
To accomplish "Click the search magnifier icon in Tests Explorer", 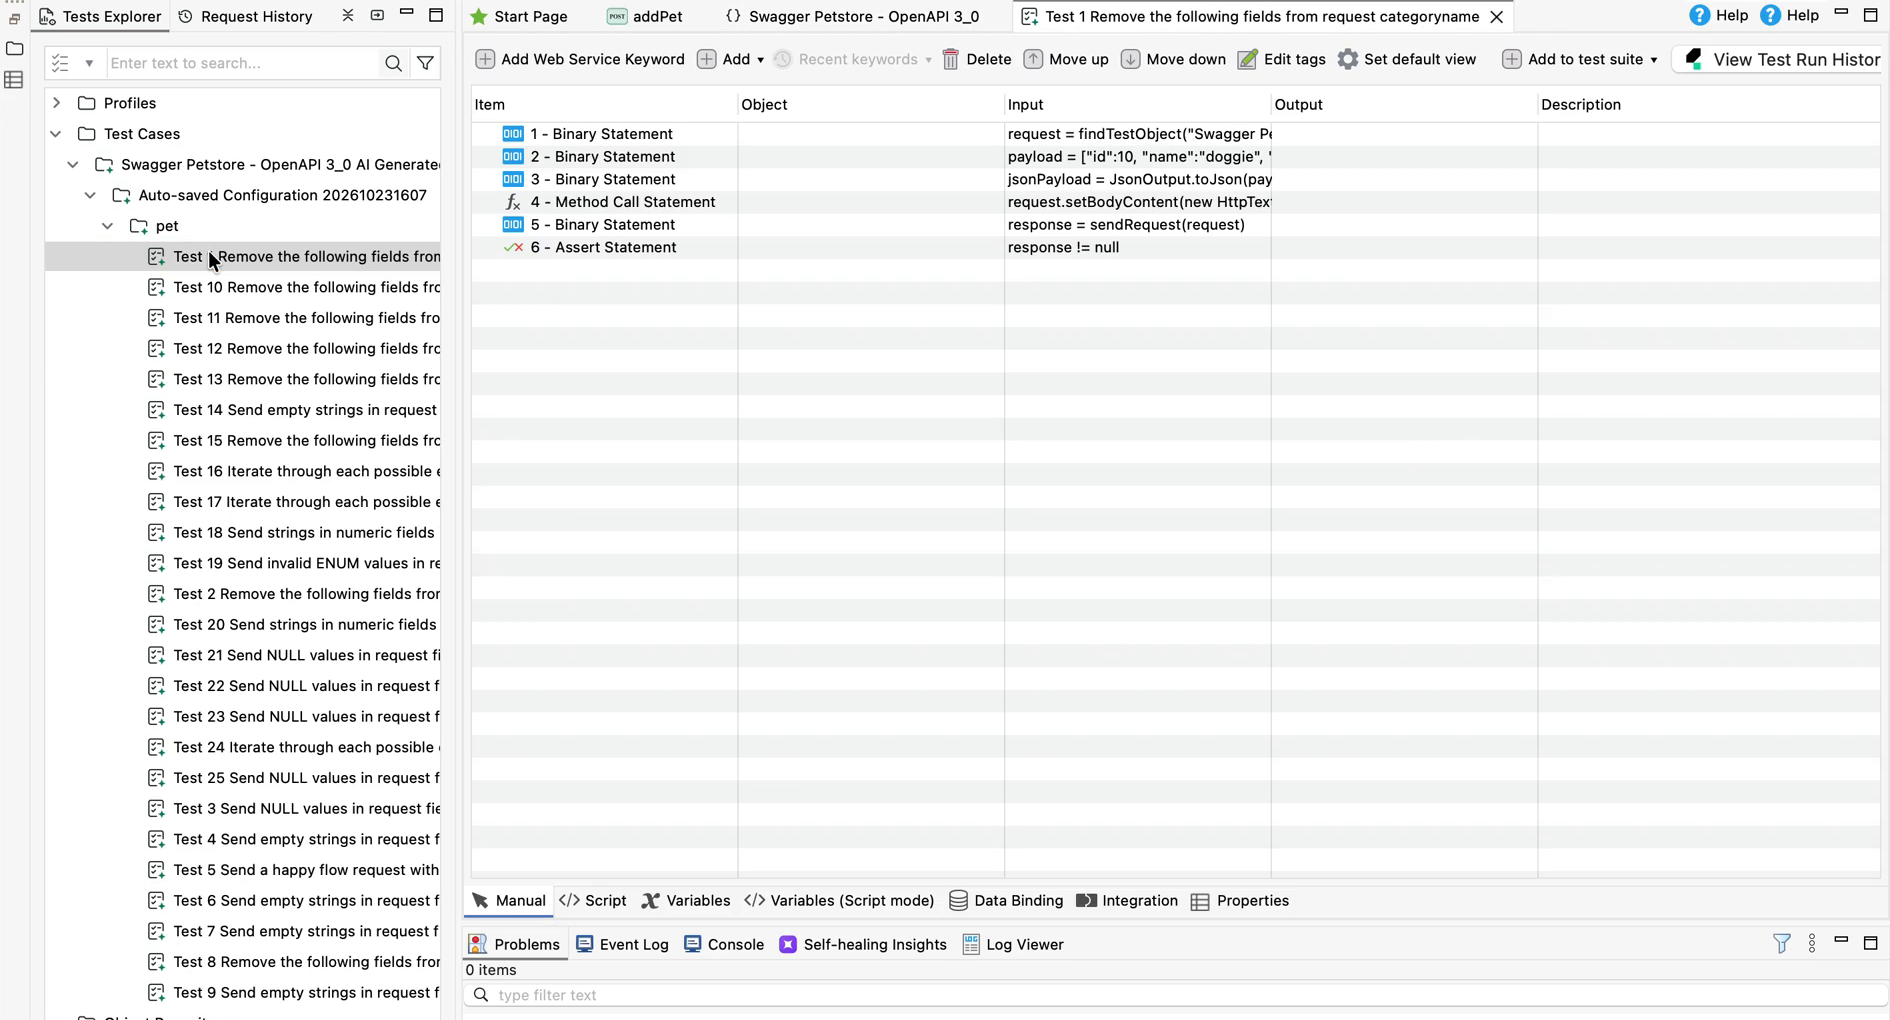I will 393,63.
